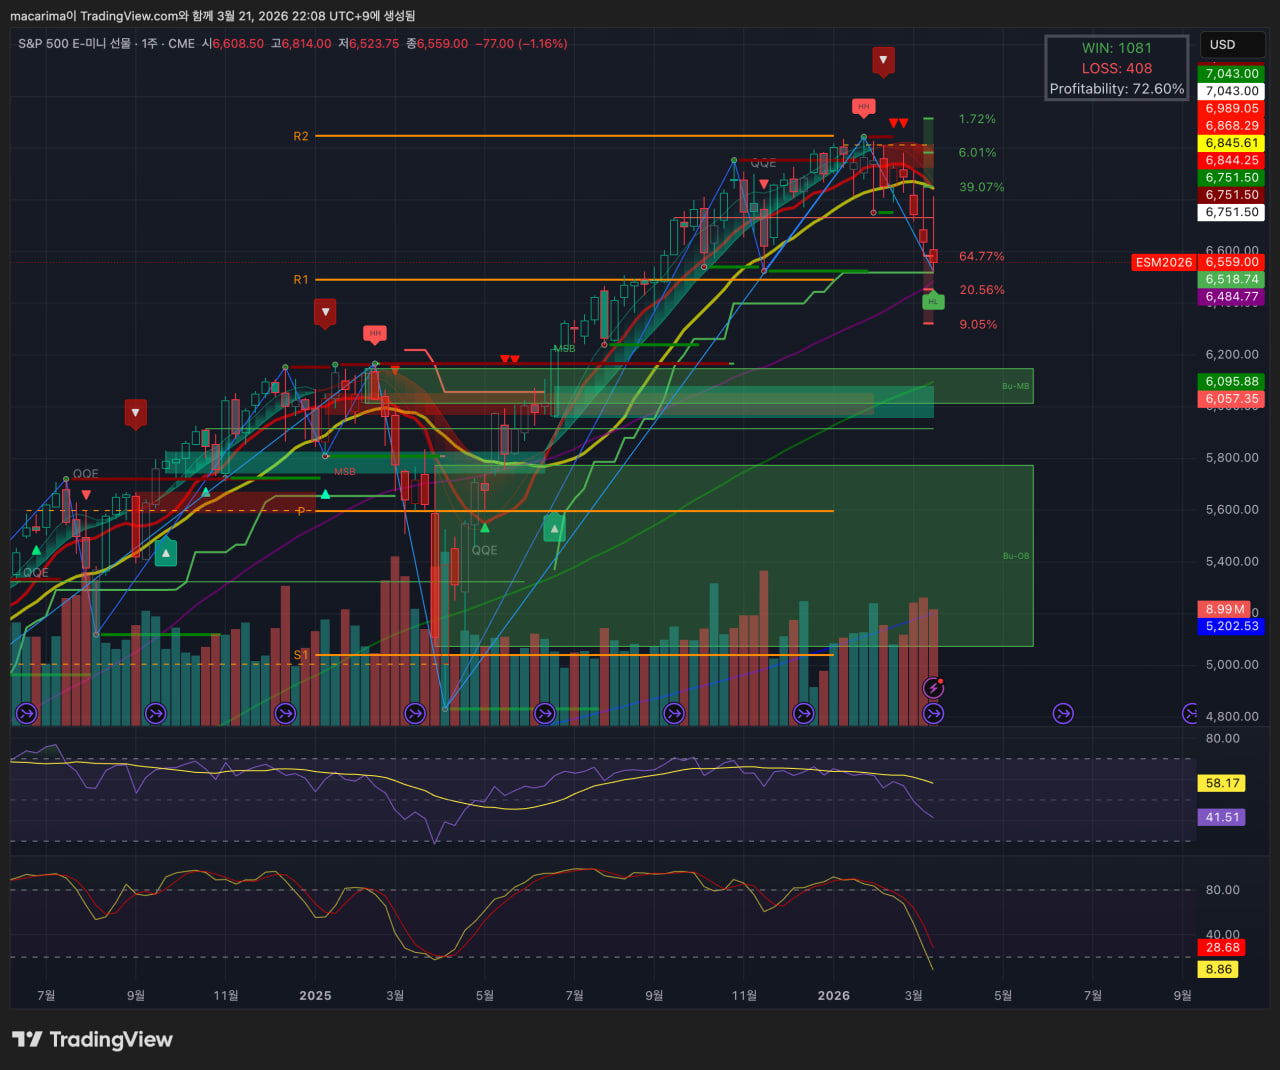Click the teal buy arrow marker near June 2025
The width and height of the screenshot is (1280, 1070).
554,527
